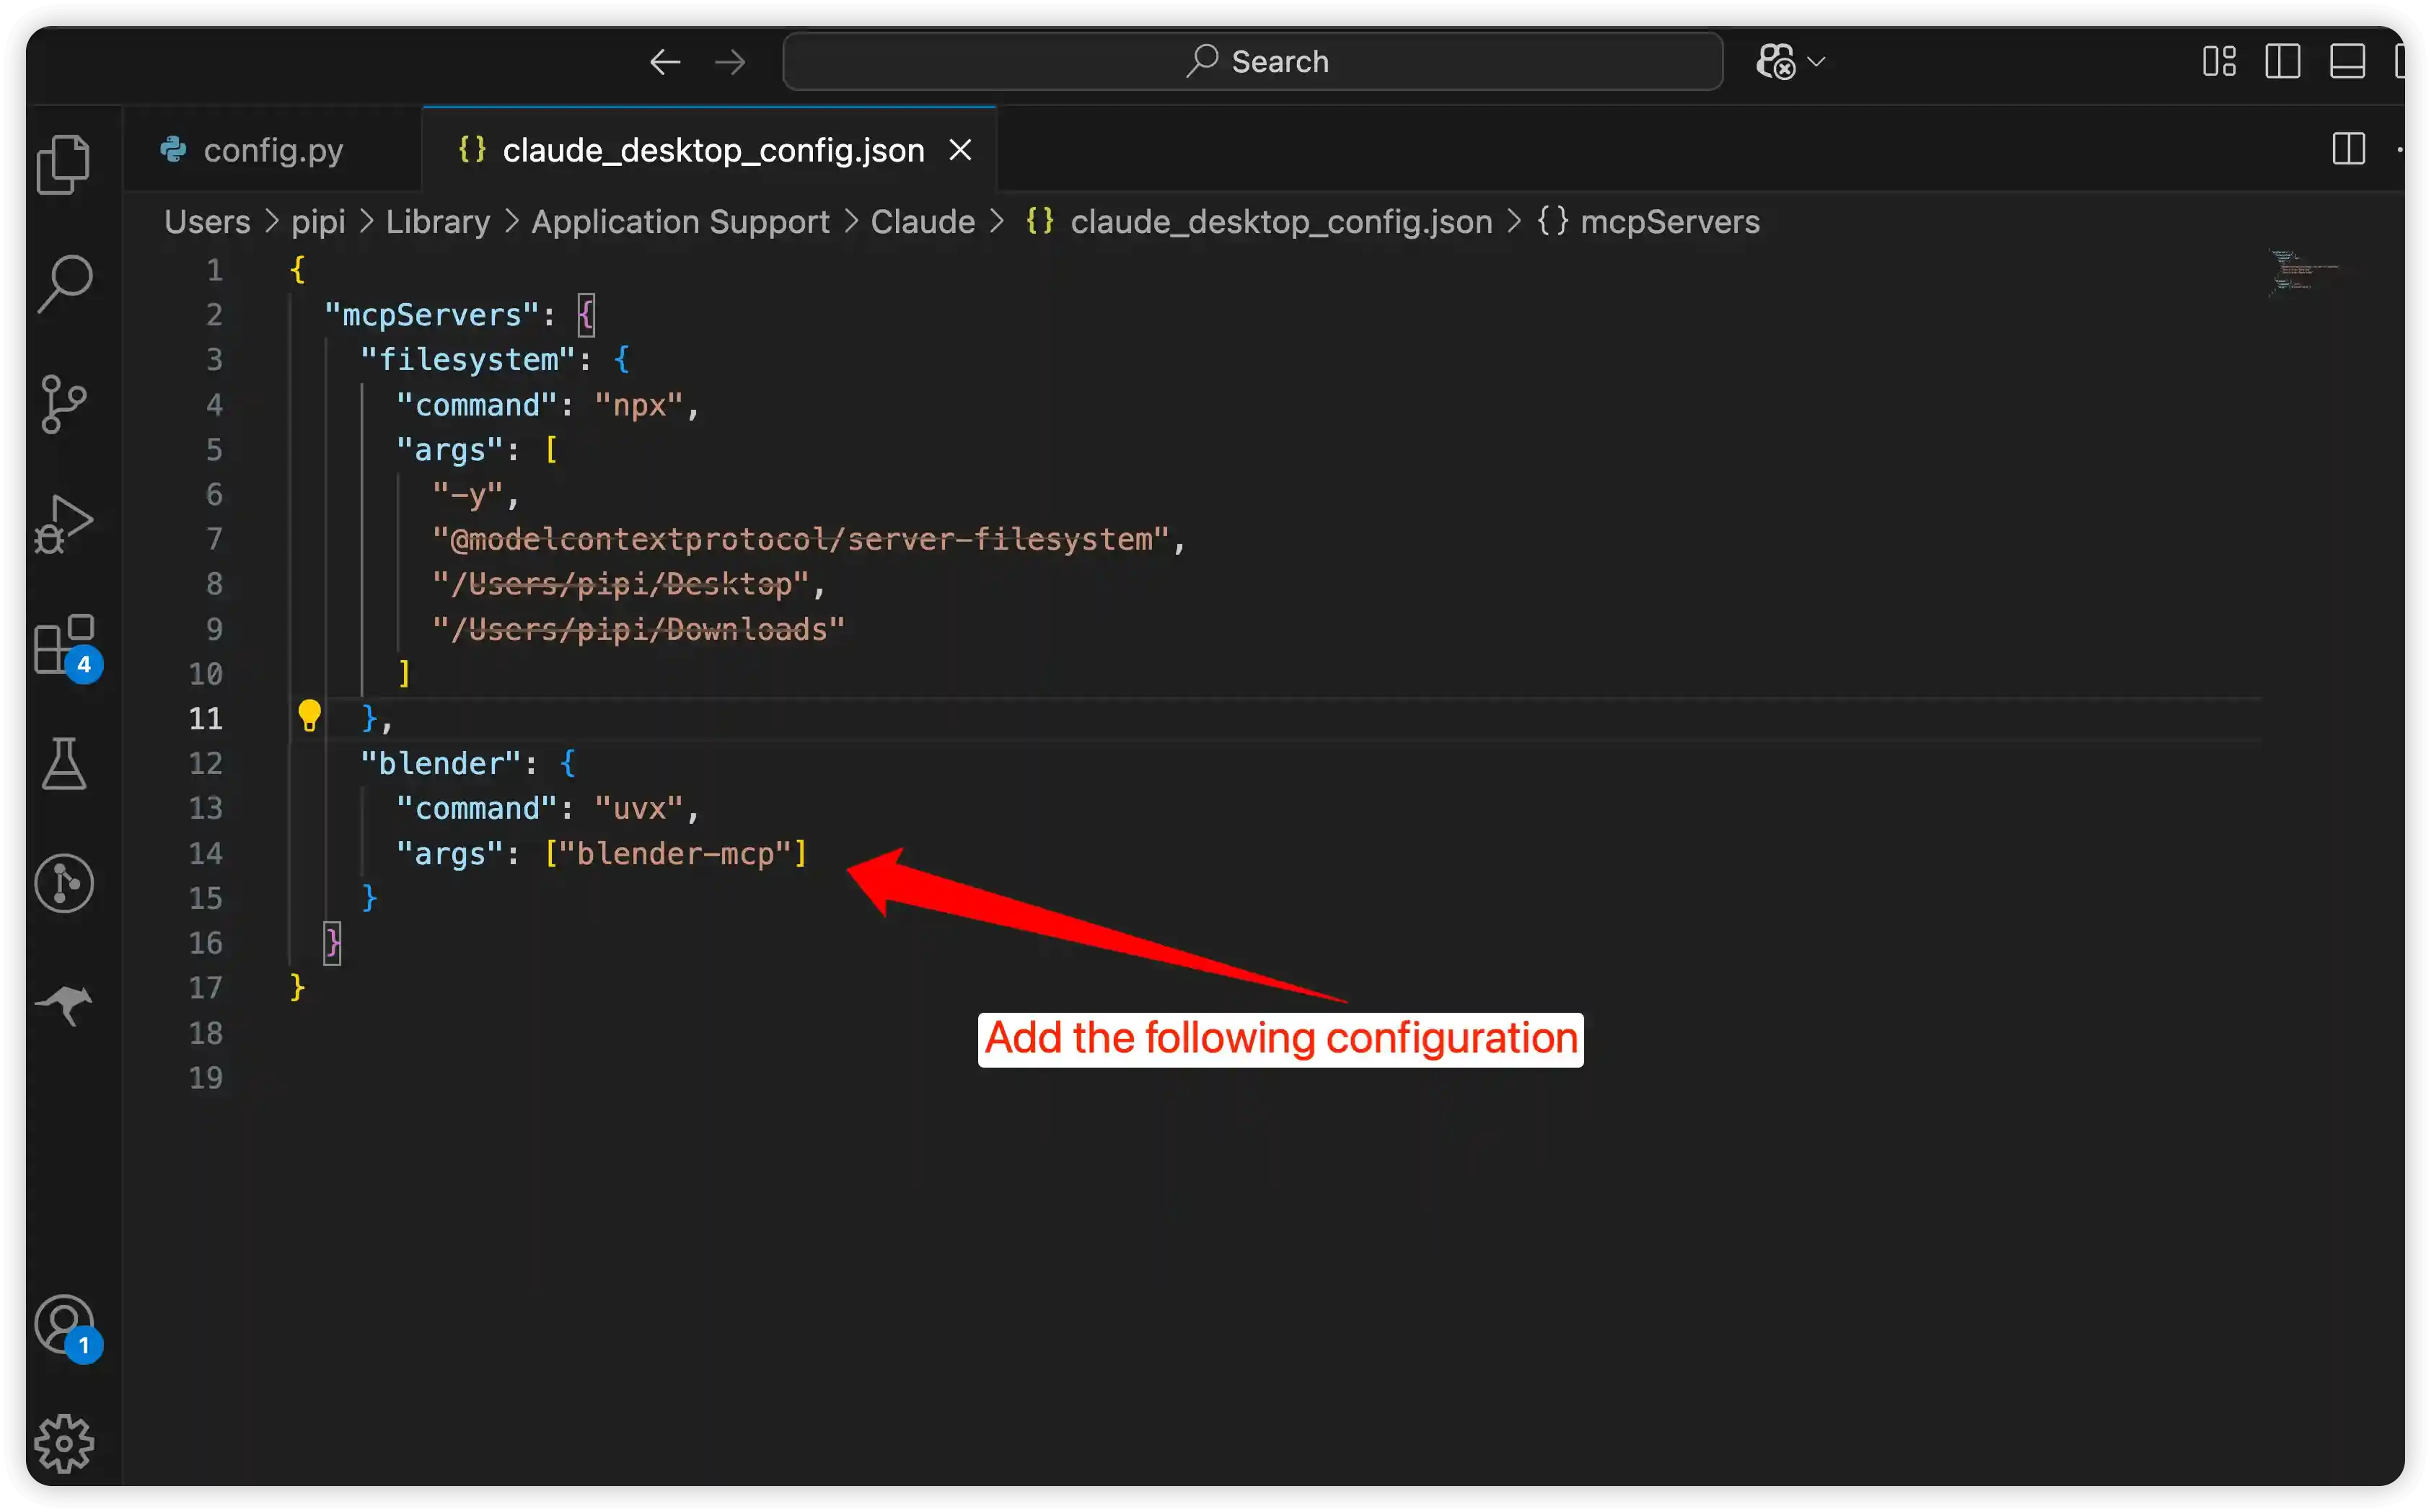Toggle the bottom panel

(x=2347, y=62)
